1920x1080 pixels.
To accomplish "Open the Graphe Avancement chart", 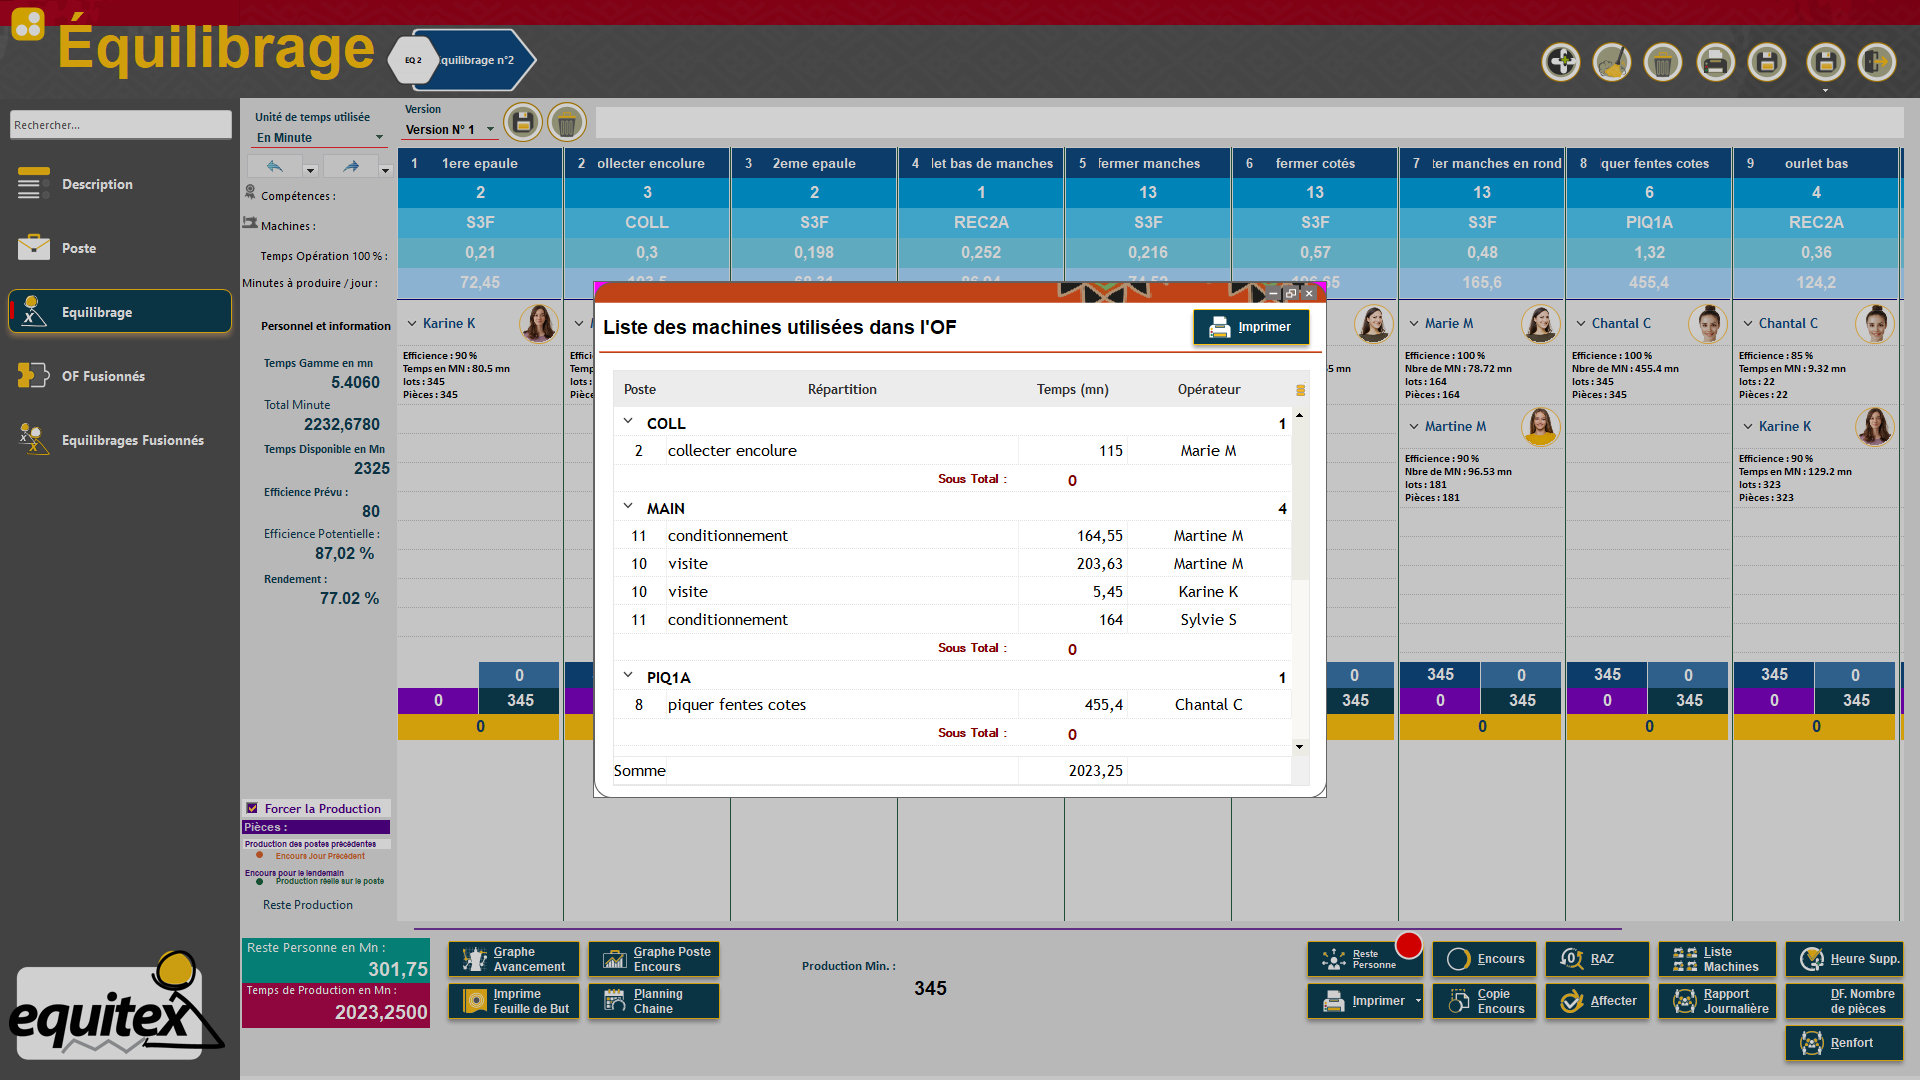I will pyautogui.click(x=514, y=959).
